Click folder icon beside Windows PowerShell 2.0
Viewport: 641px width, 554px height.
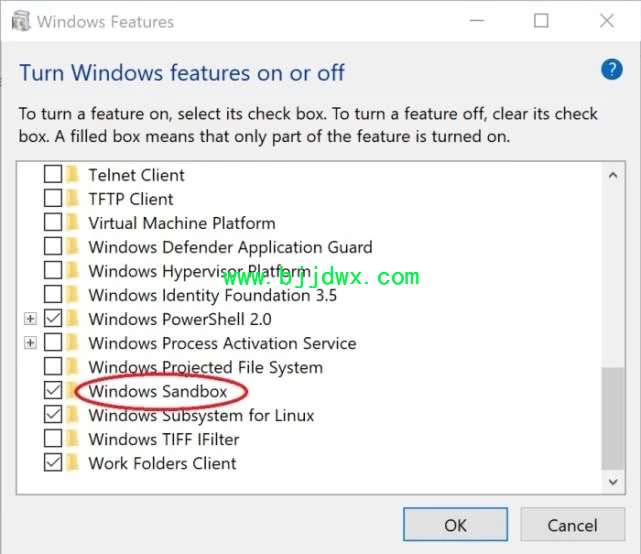click(x=72, y=318)
